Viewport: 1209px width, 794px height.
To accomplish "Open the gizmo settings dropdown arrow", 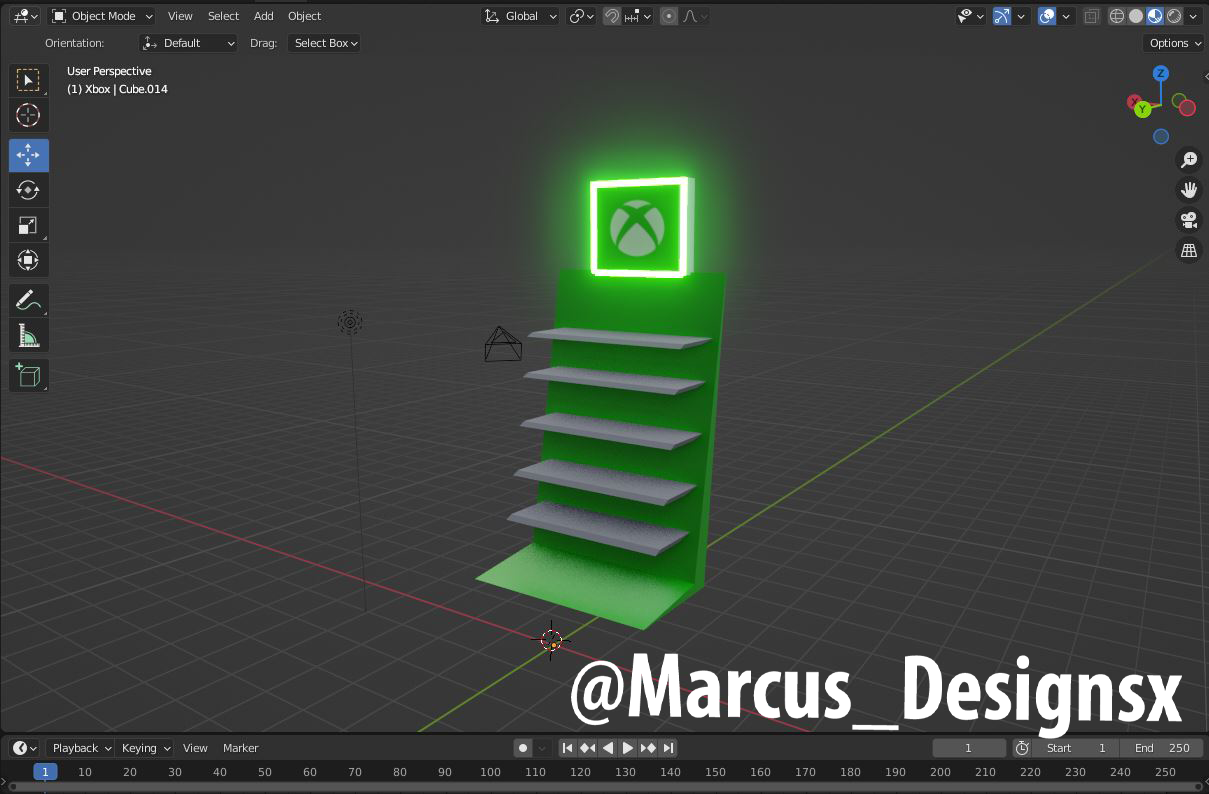I will click(1021, 16).
